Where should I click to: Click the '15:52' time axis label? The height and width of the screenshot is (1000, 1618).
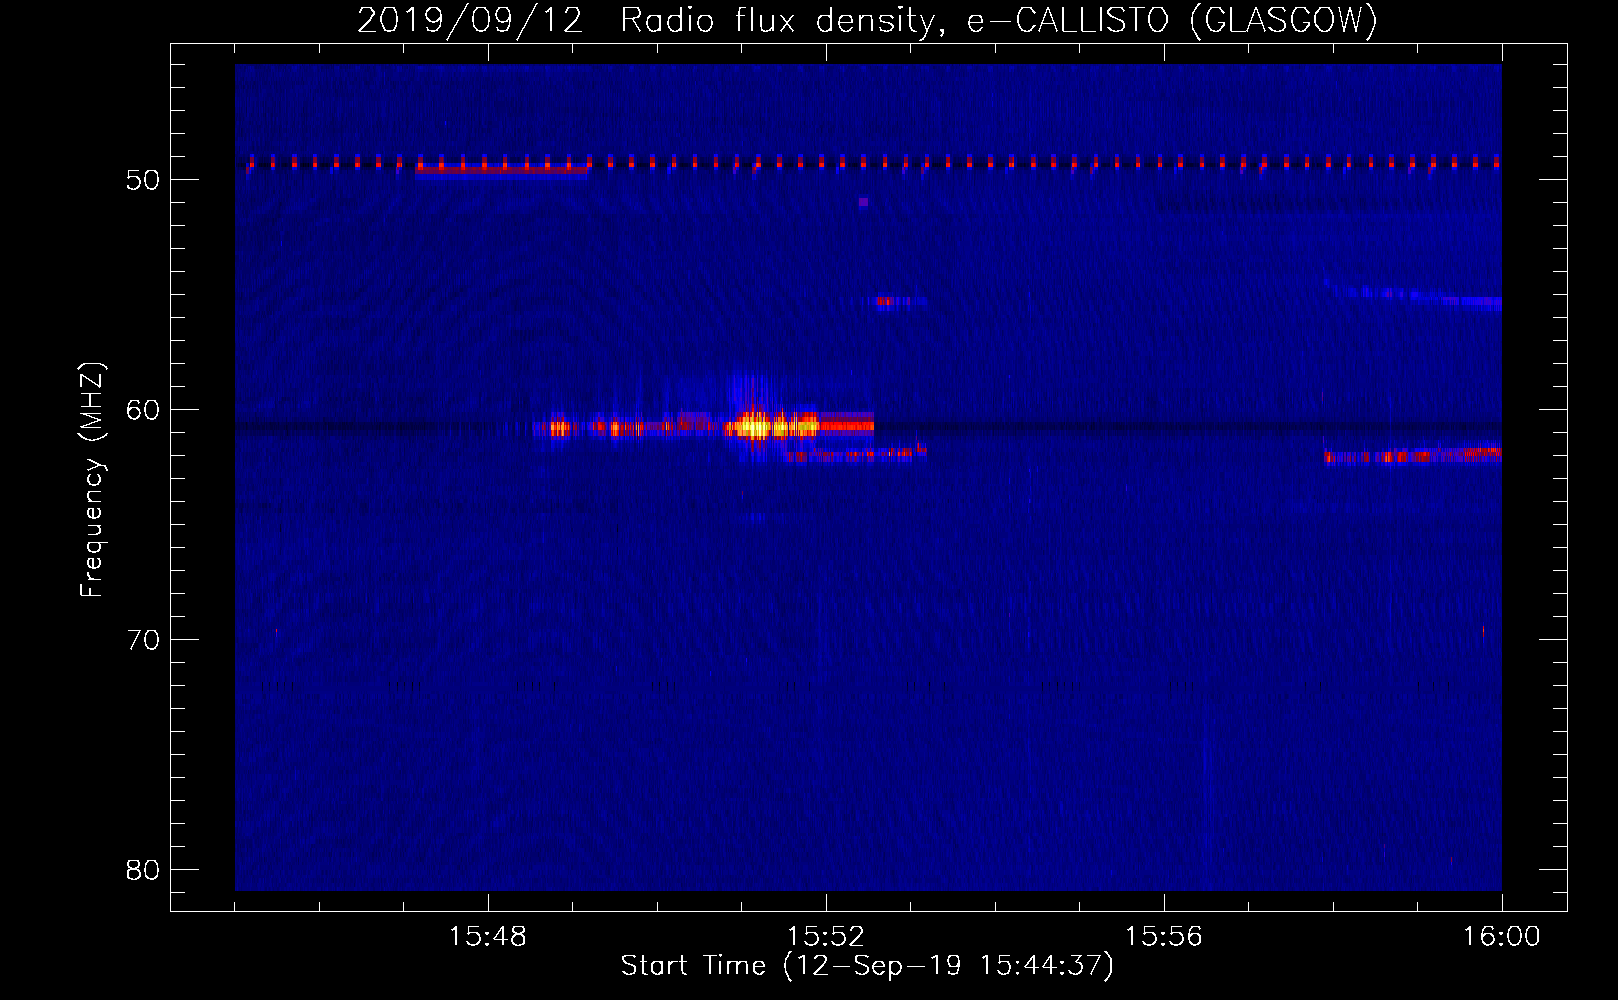826,937
